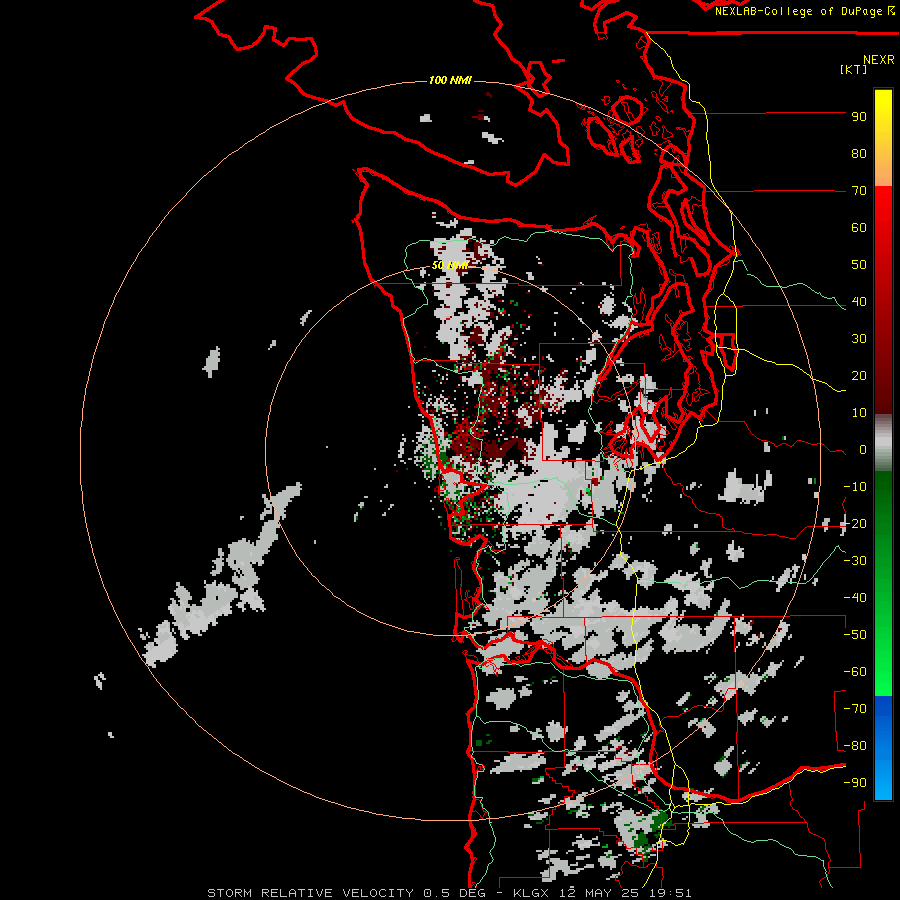Click the "[KT]" units label above the scale
Screen dimensions: 900x900
click(x=854, y=69)
